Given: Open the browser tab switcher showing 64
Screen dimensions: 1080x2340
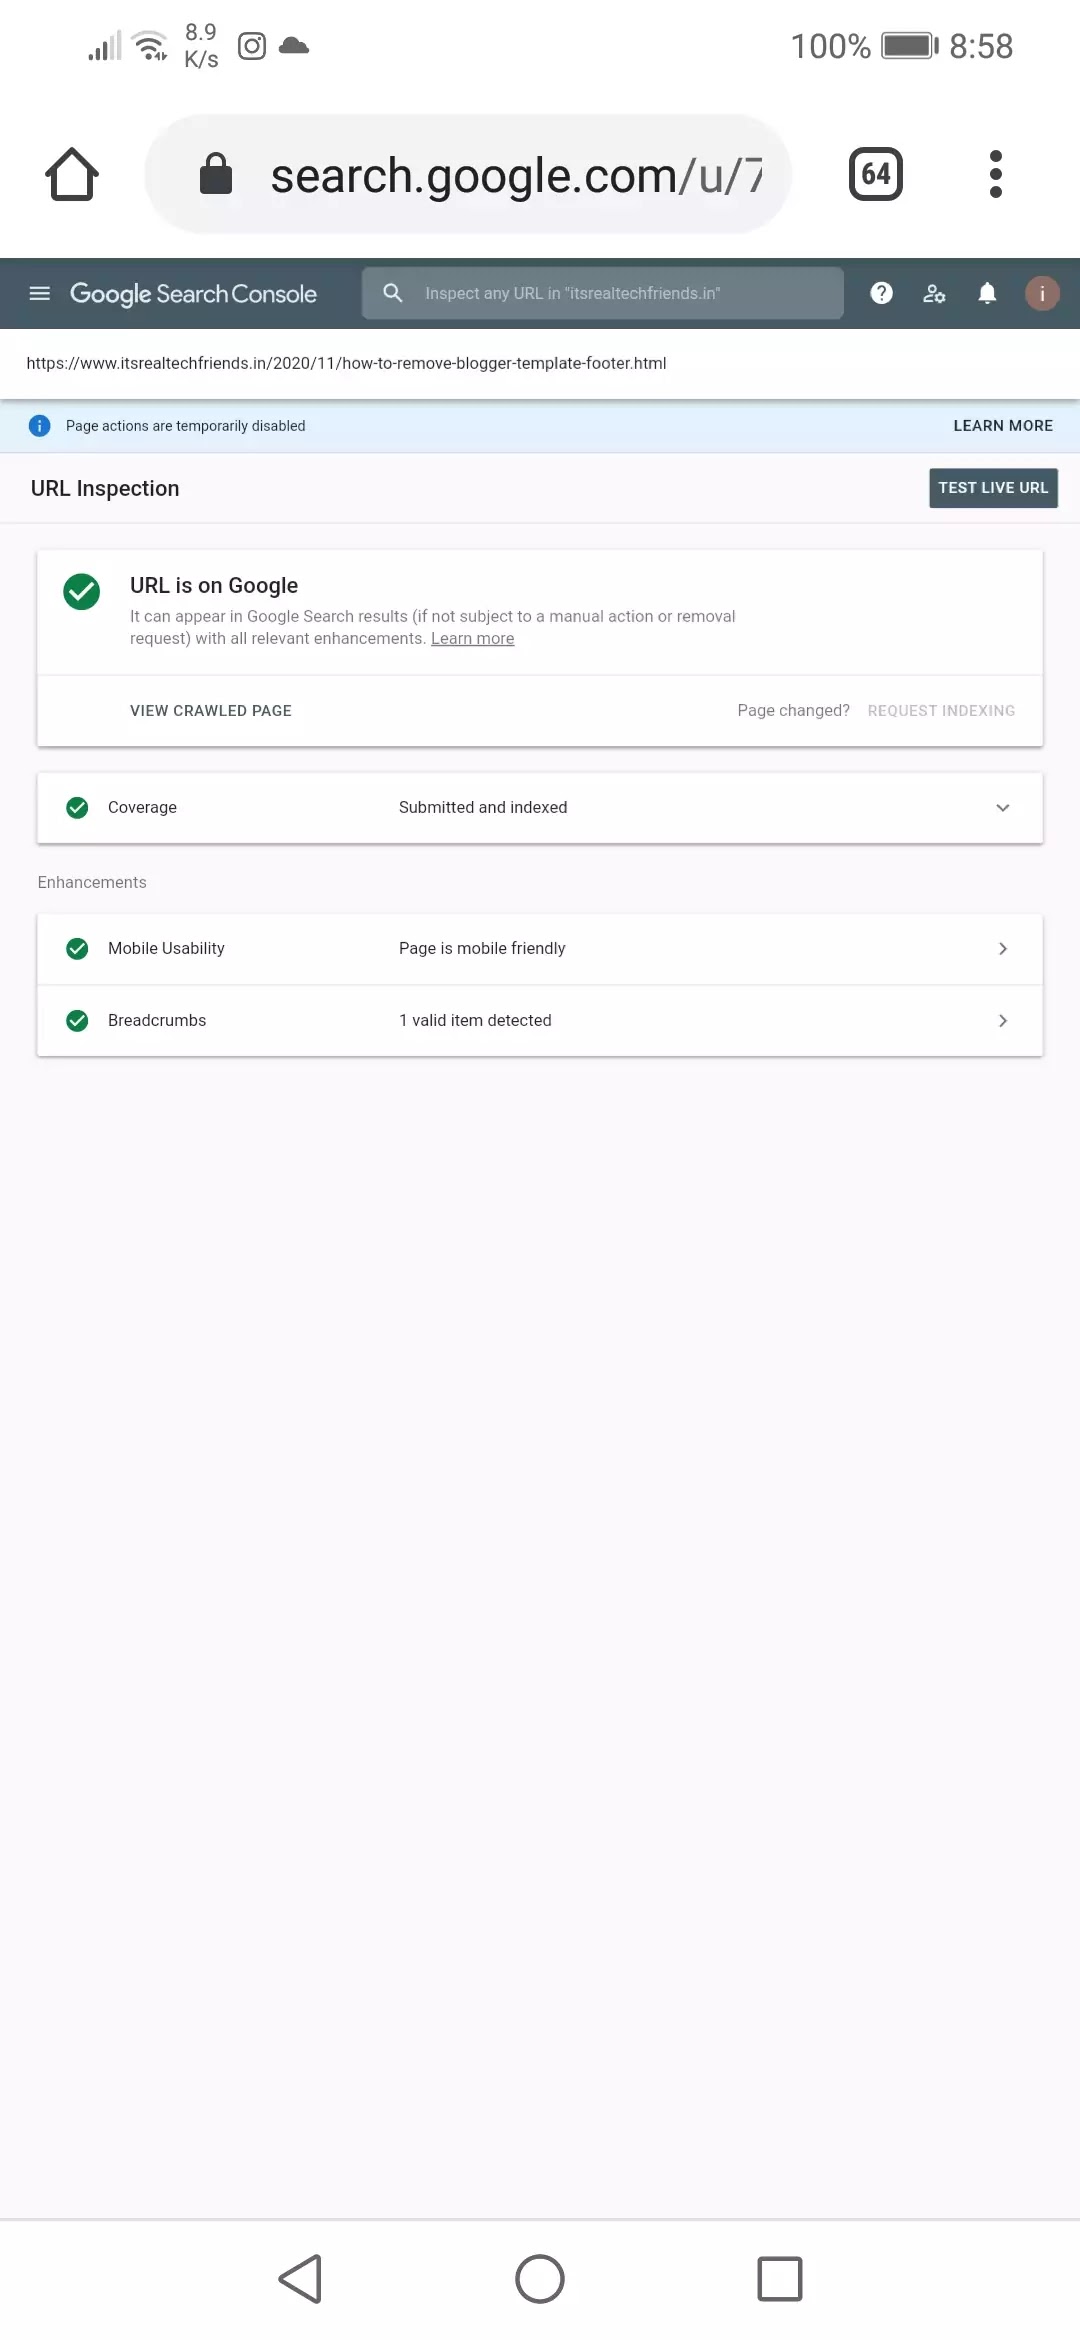Looking at the screenshot, I should pyautogui.click(x=875, y=175).
